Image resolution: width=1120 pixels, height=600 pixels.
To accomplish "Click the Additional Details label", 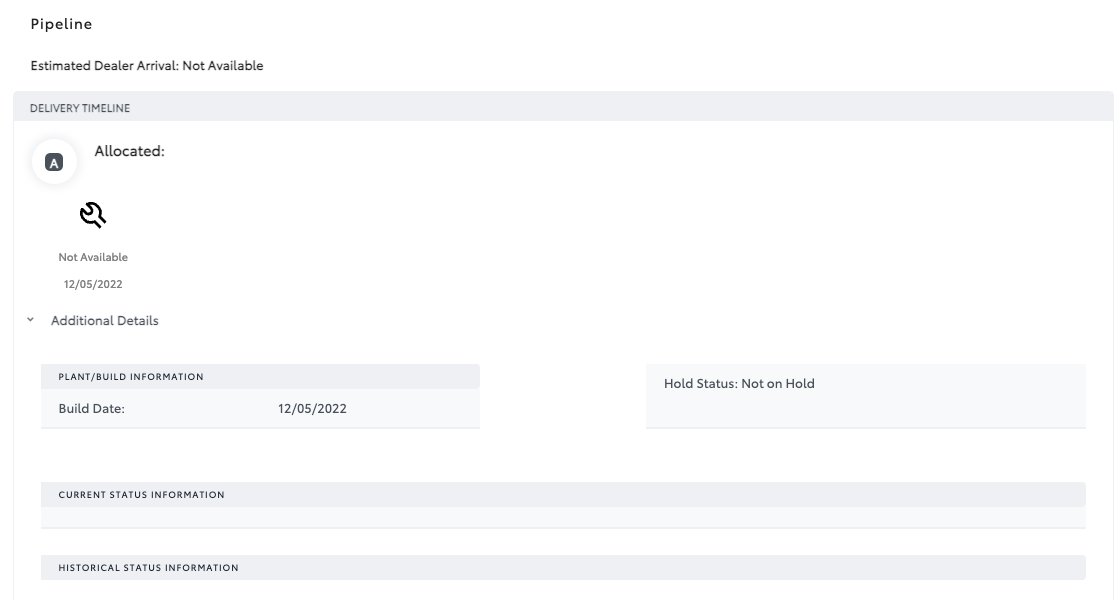I will [x=104, y=321].
